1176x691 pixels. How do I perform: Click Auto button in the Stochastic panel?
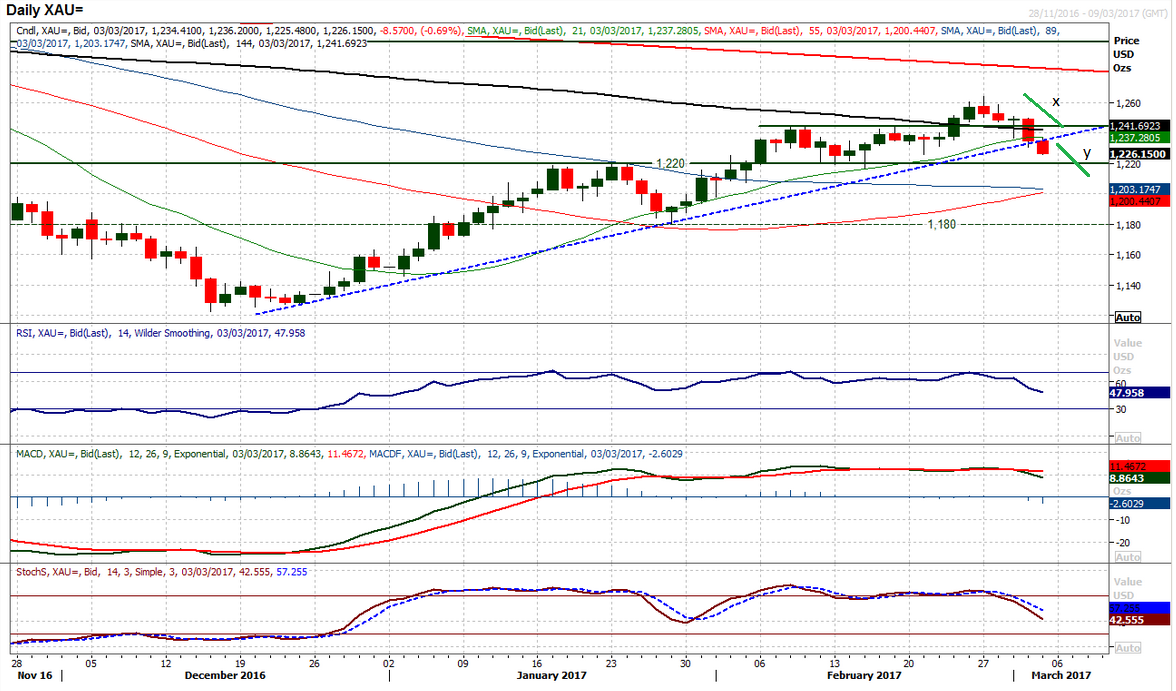point(1127,648)
